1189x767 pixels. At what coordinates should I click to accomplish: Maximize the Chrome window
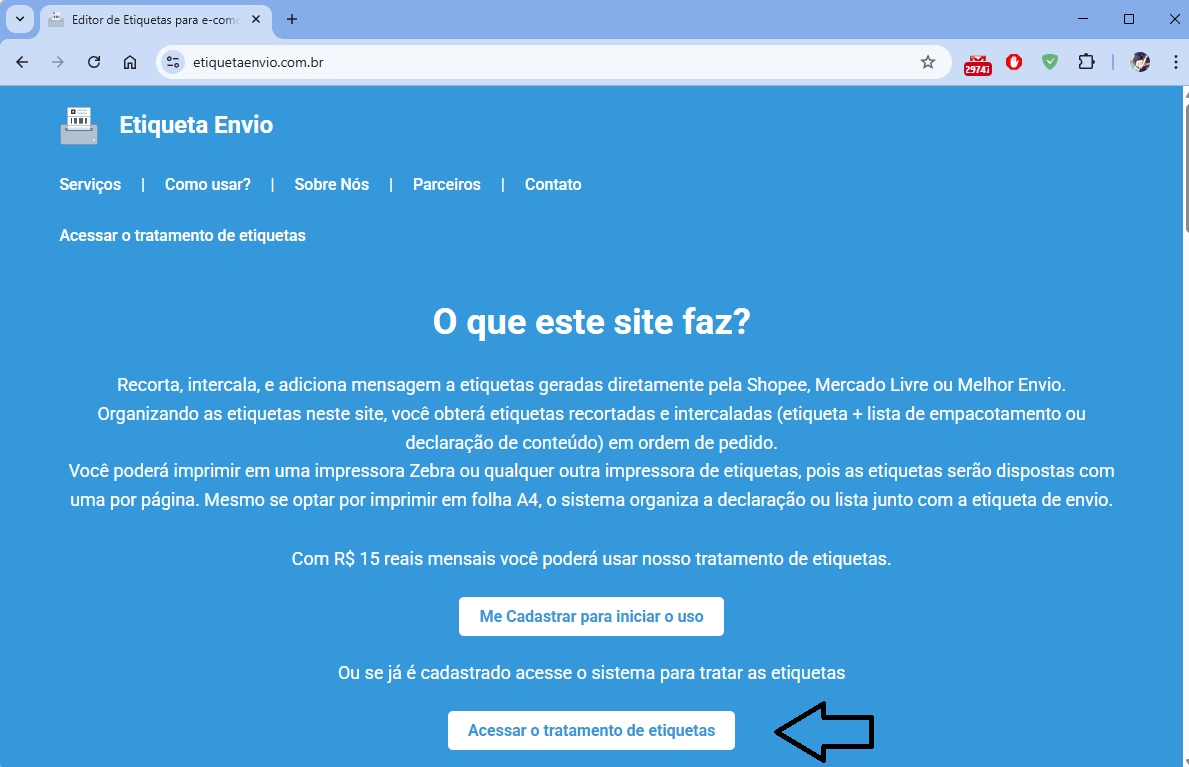[x=1129, y=19]
